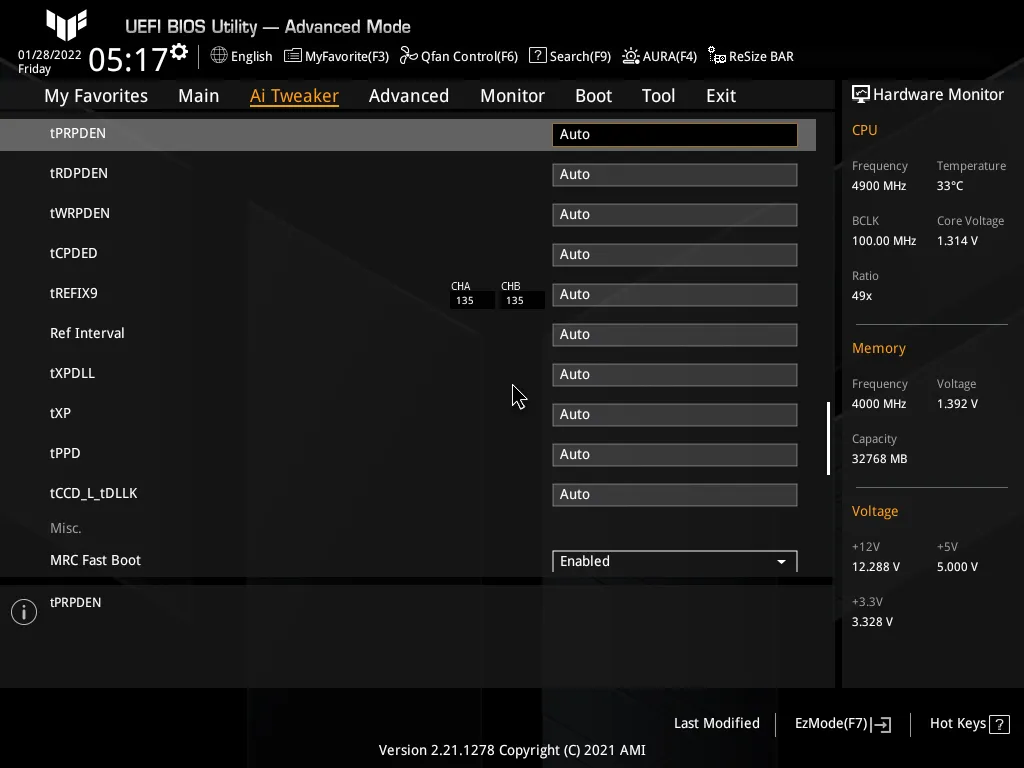The height and width of the screenshot is (768, 1024).
Task: Go to the Advanced tab
Action: pyautogui.click(x=409, y=96)
